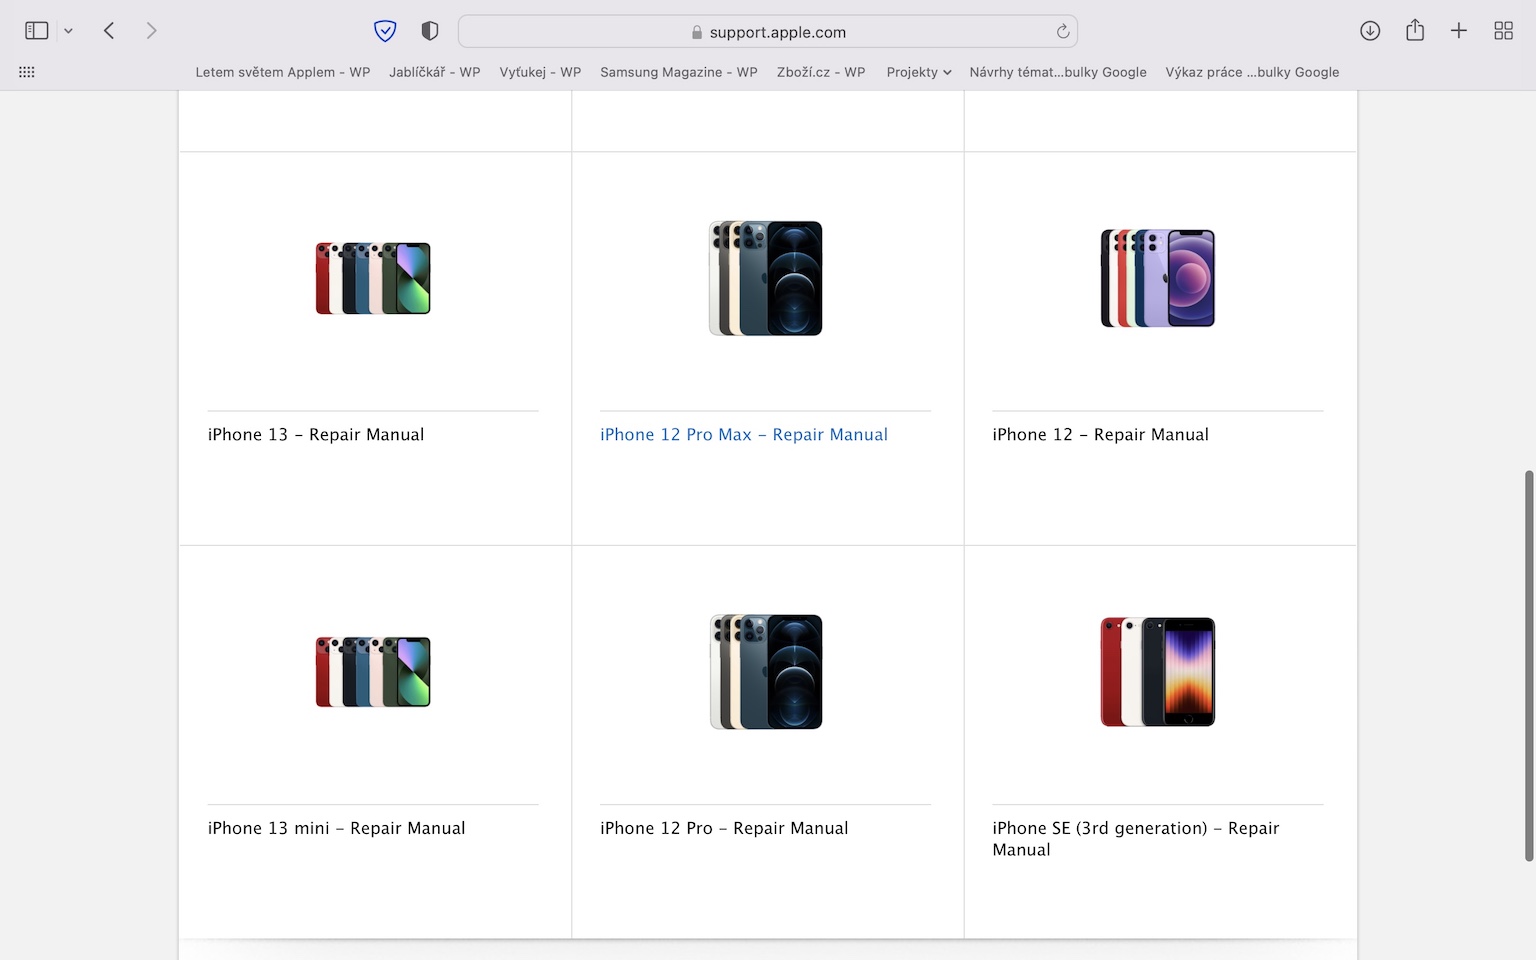Open the Výkaz práce …bulky Google bookmark
1536x960 pixels.
click(1252, 72)
